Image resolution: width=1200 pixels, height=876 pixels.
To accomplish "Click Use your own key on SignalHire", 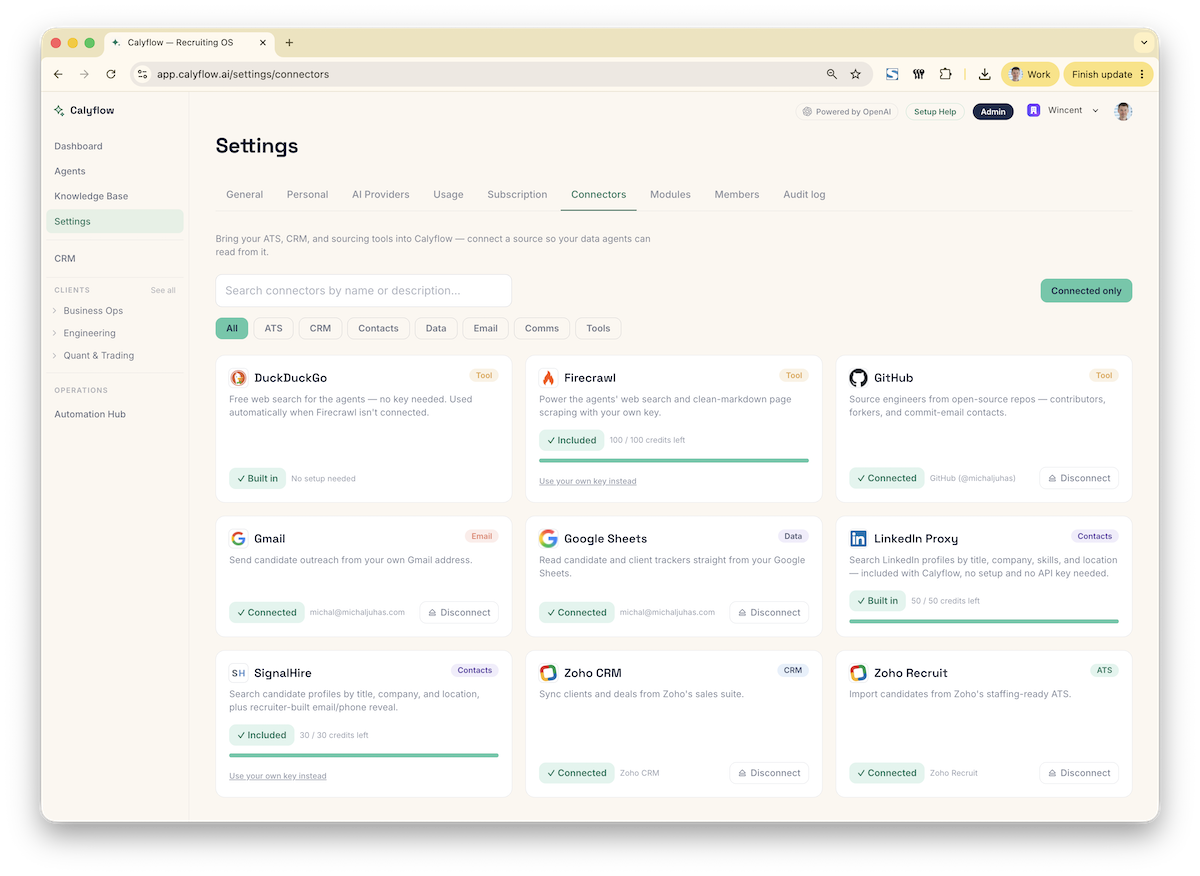I will [277, 776].
